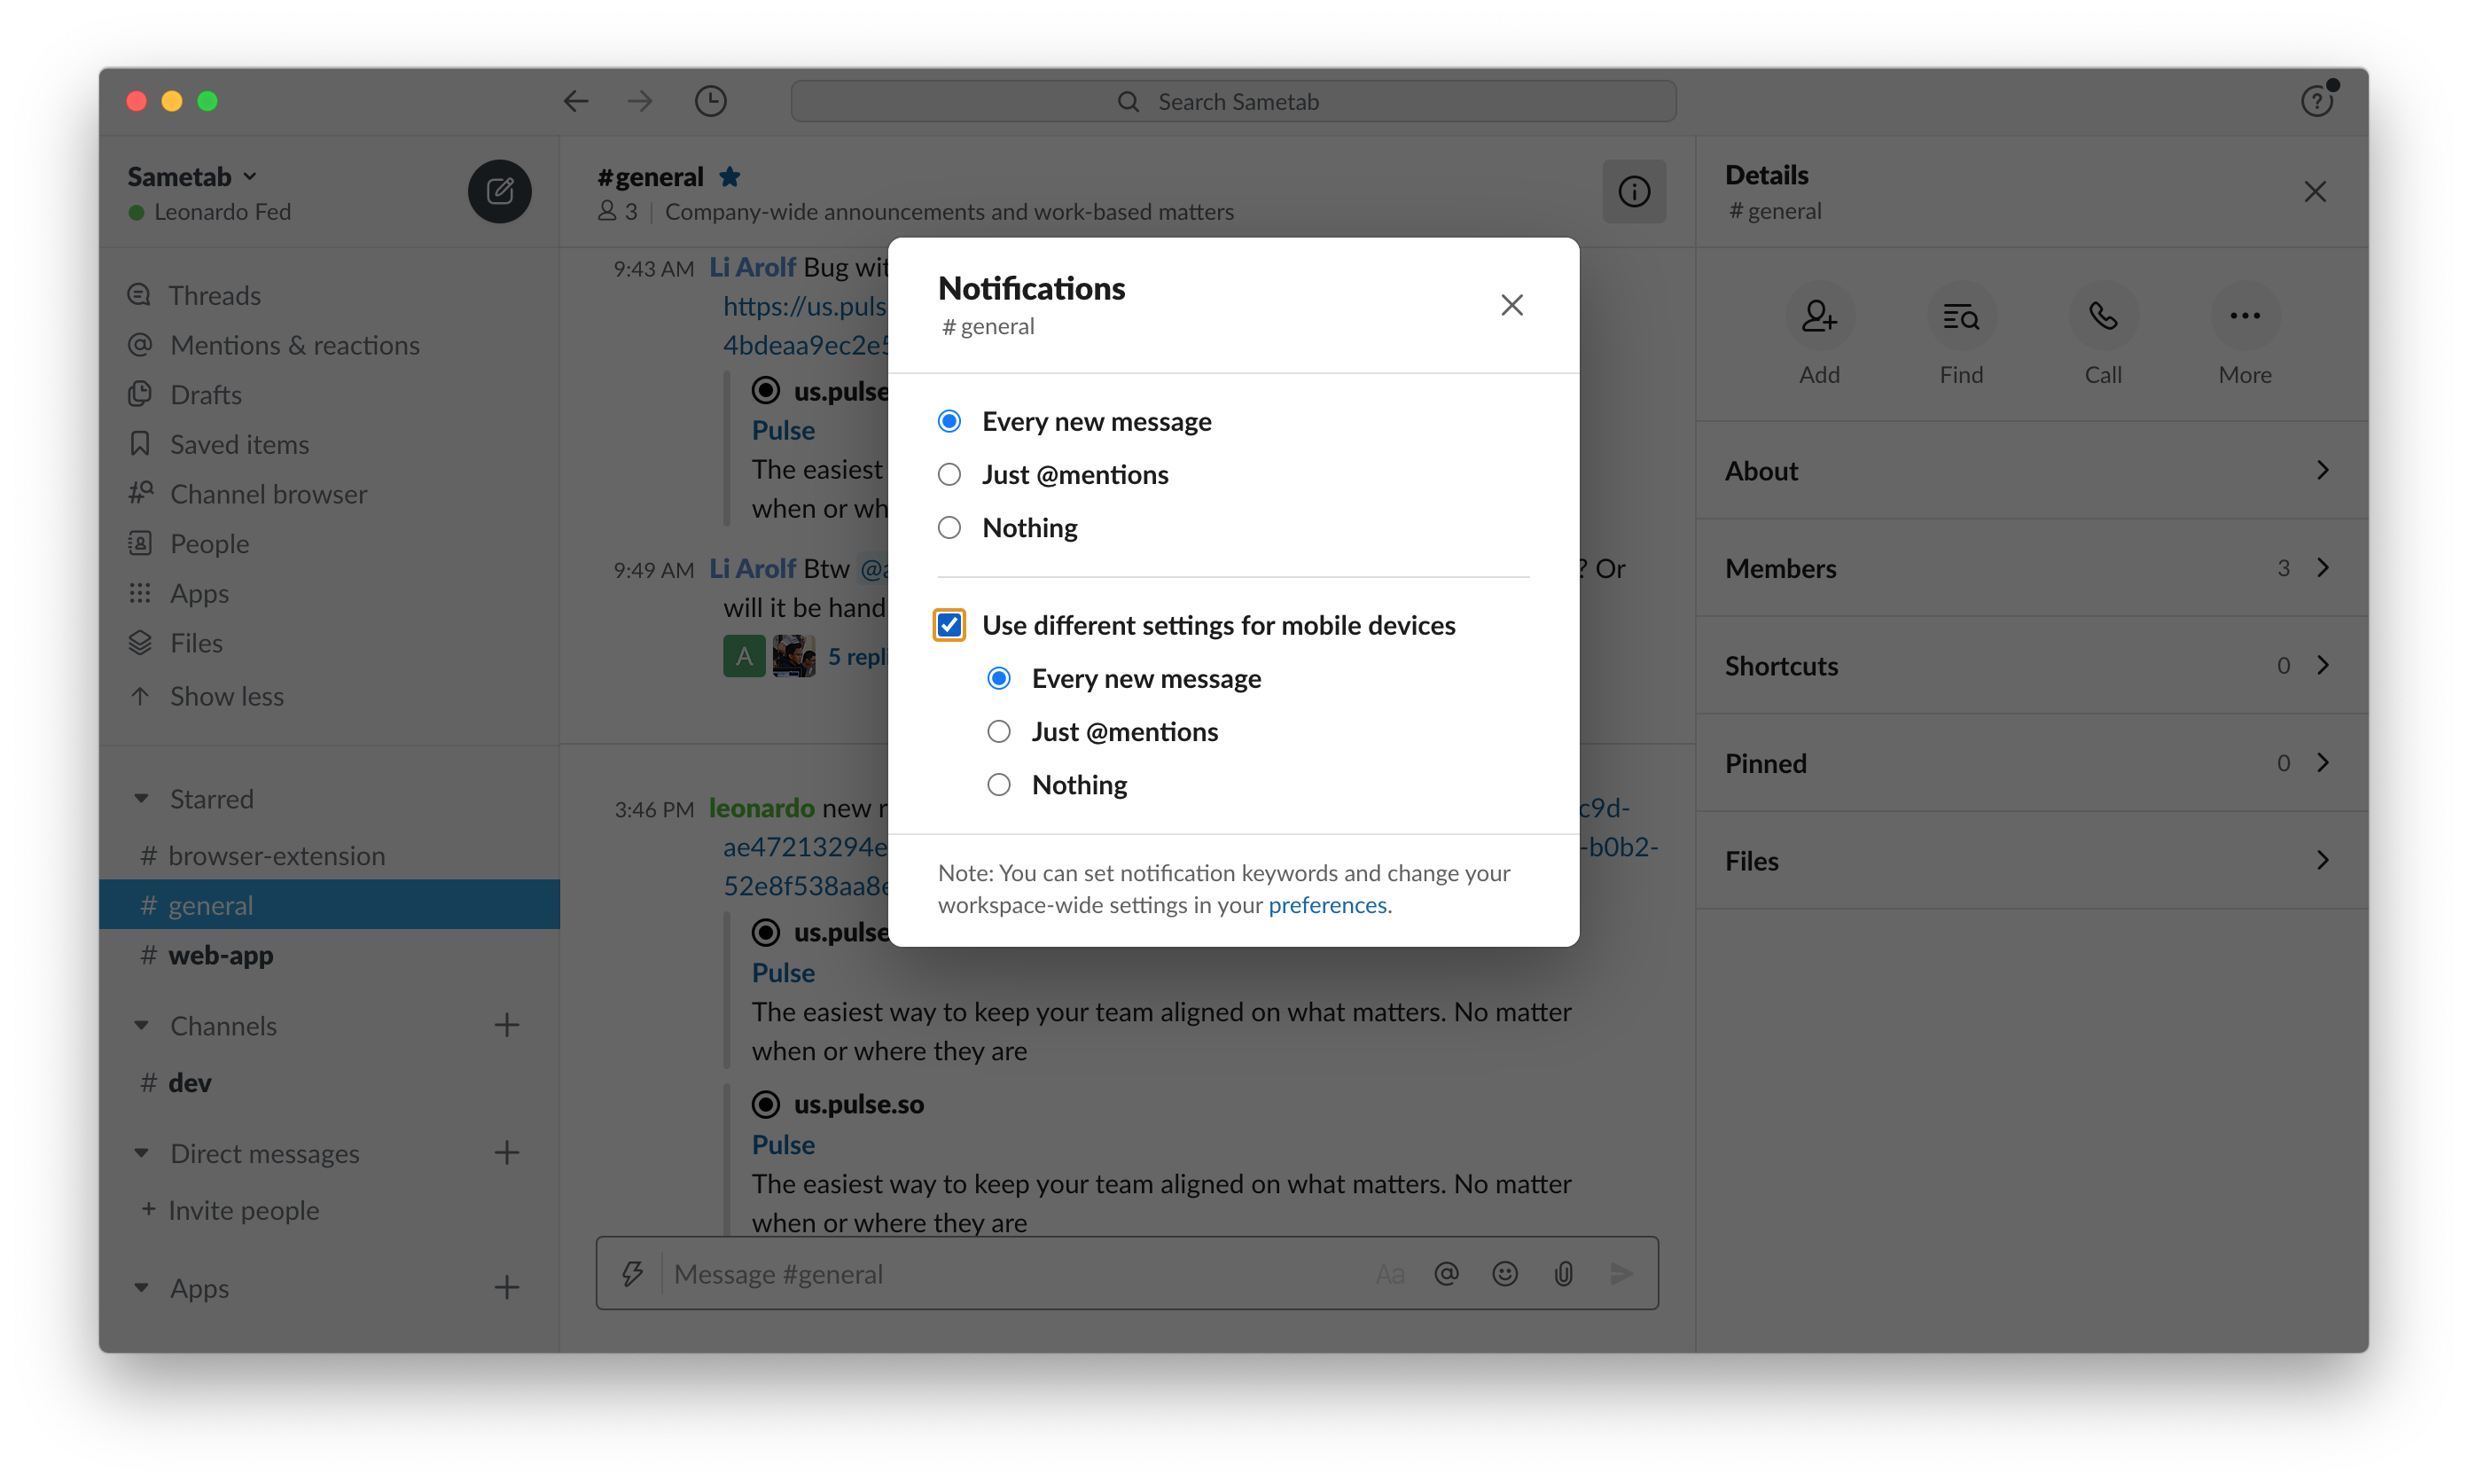Image resolution: width=2468 pixels, height=1484 pixels.
Task: Expand the Members row in Details
Action: 2030,568
